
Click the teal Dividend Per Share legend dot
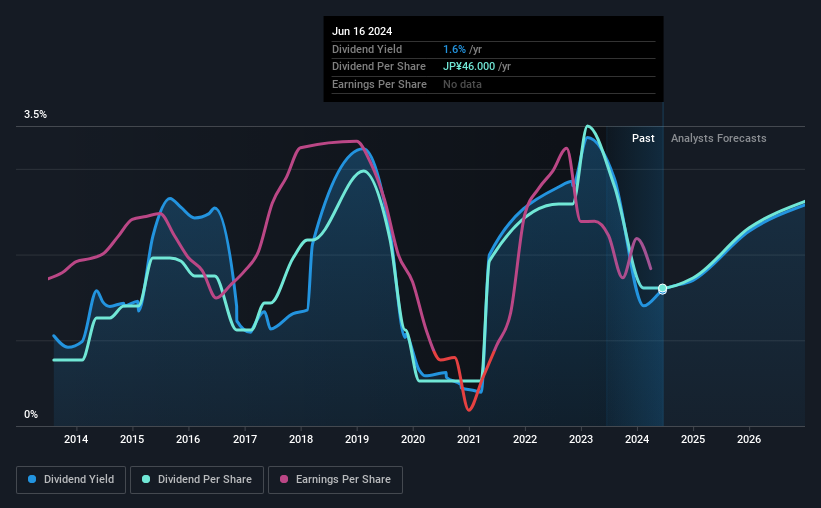[x=146, y=479]
